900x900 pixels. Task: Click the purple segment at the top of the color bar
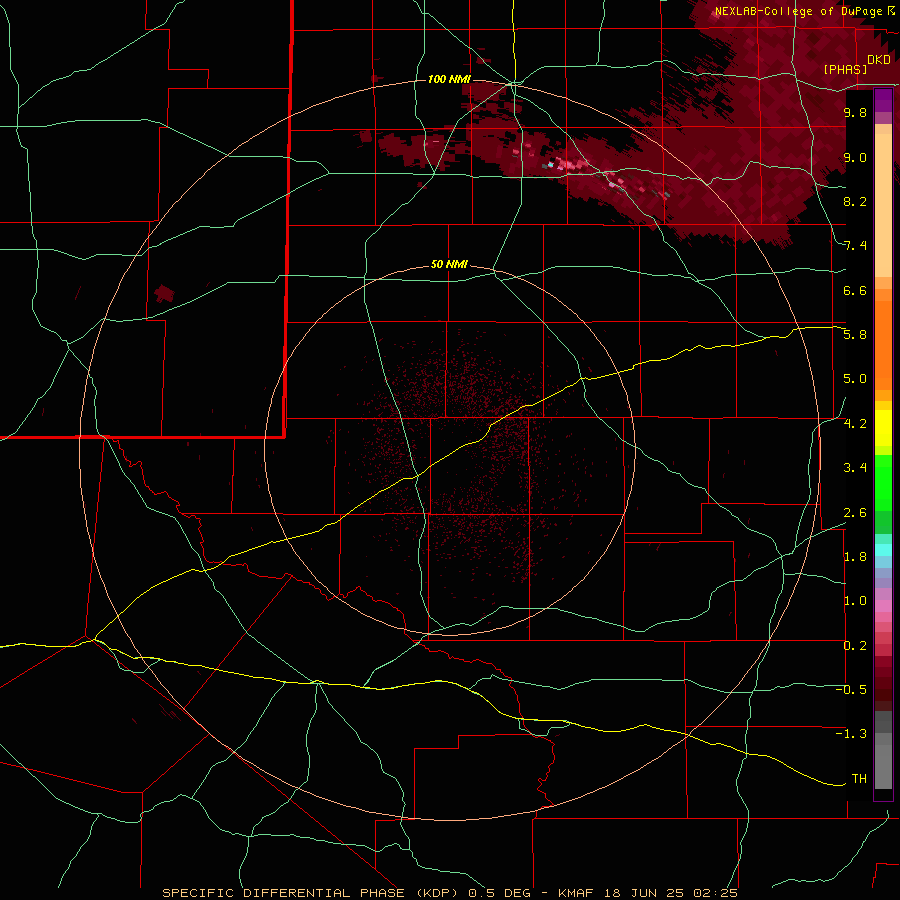coord(883,101)
